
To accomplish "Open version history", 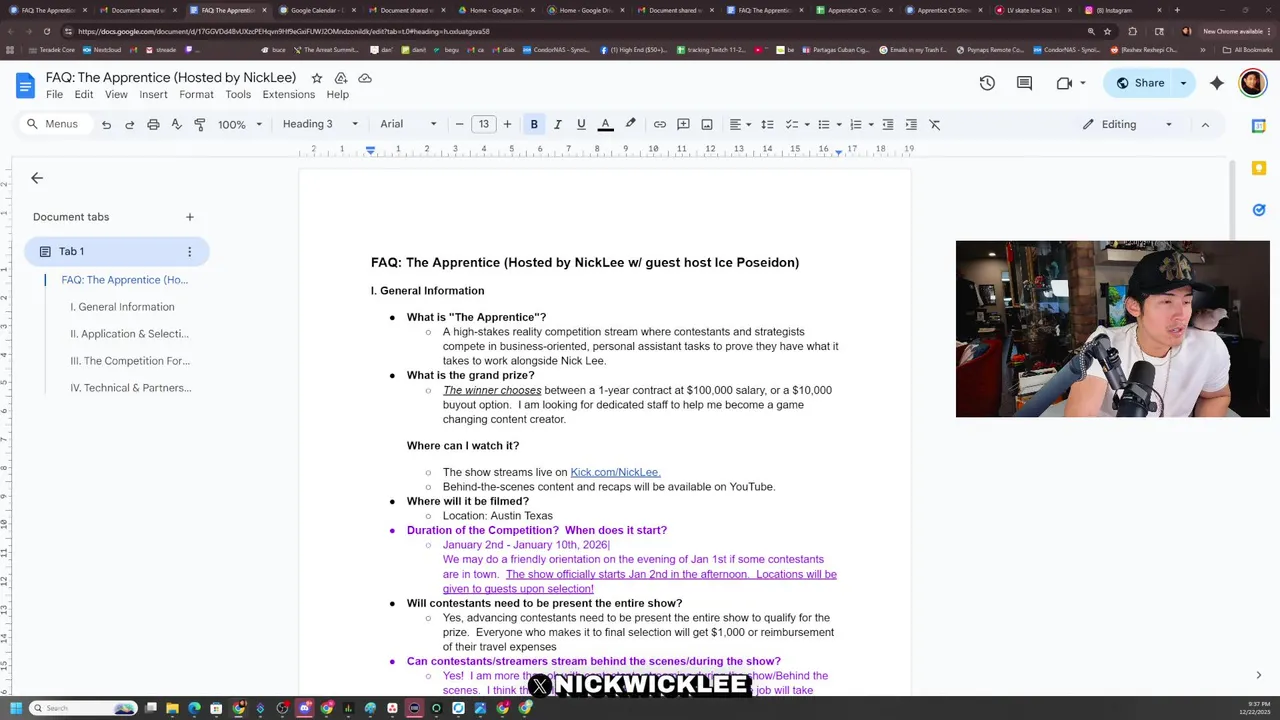I will [987, 83].
